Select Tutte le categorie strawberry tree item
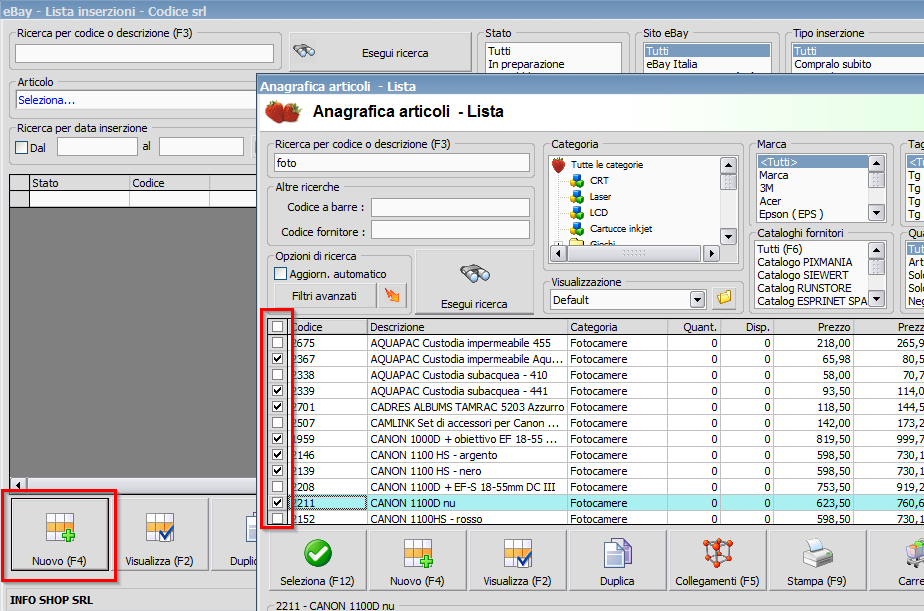This screenshot has height=611, width=924. pos(606,165)
